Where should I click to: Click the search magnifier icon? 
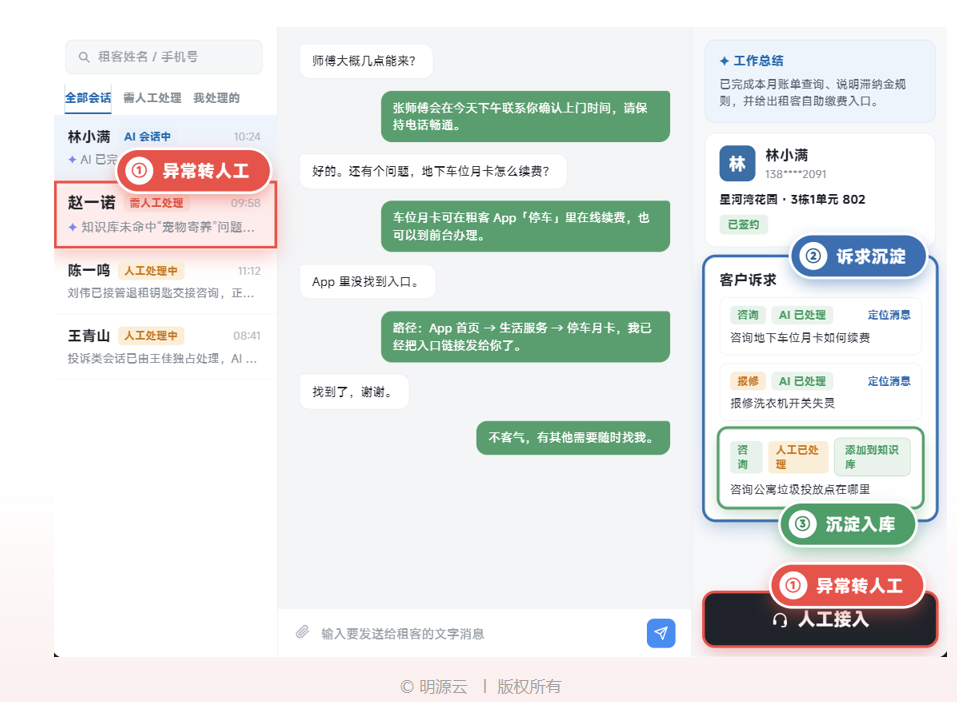(84, 57)
